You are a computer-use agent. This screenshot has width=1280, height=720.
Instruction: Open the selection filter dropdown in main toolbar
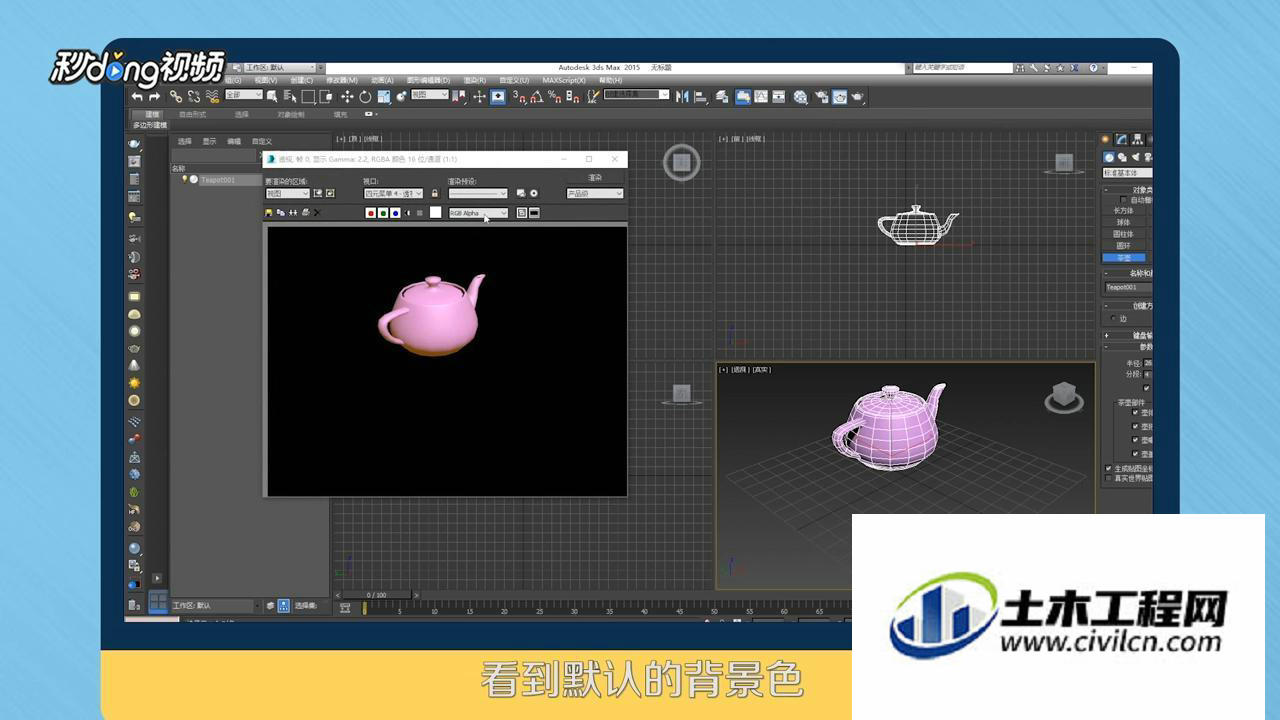244,95
